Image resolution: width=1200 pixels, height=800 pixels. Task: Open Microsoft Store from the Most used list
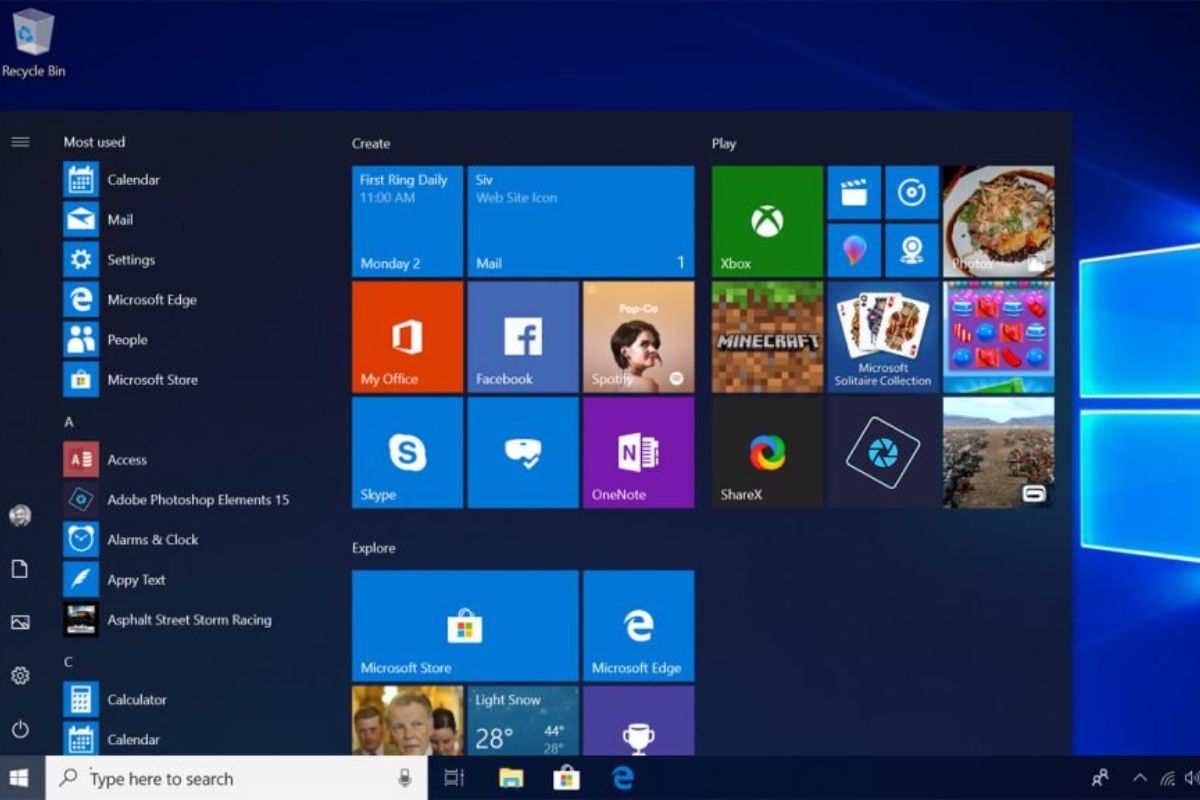click(190, 380)
